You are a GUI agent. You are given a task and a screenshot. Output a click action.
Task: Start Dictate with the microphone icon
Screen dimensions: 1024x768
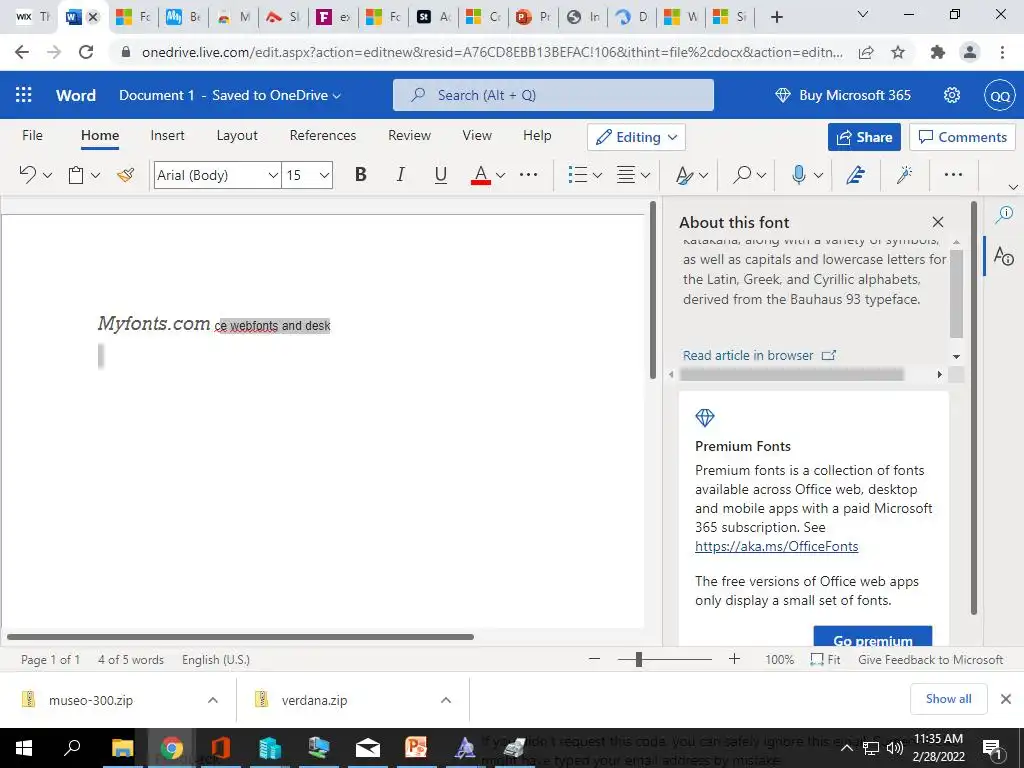[x=798, y=174]
